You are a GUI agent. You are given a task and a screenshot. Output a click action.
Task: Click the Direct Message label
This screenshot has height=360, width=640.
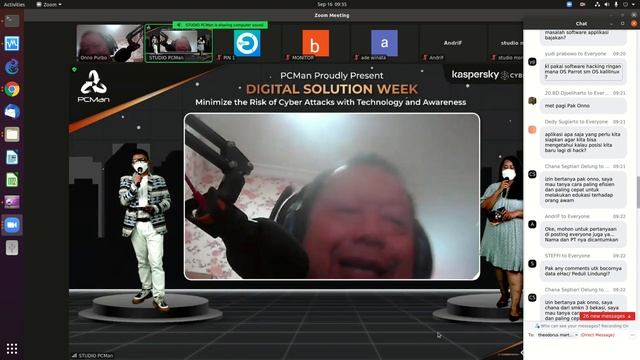pos(598,335)
